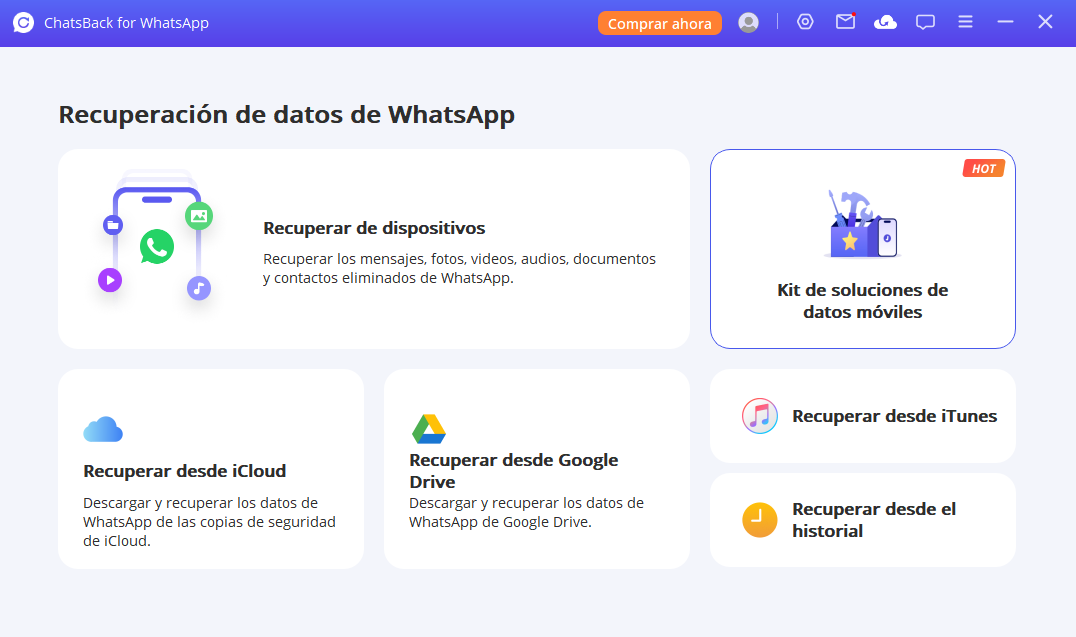Open the feedback chat bubble icon
Screen dimensions: 1076x637
925,23
